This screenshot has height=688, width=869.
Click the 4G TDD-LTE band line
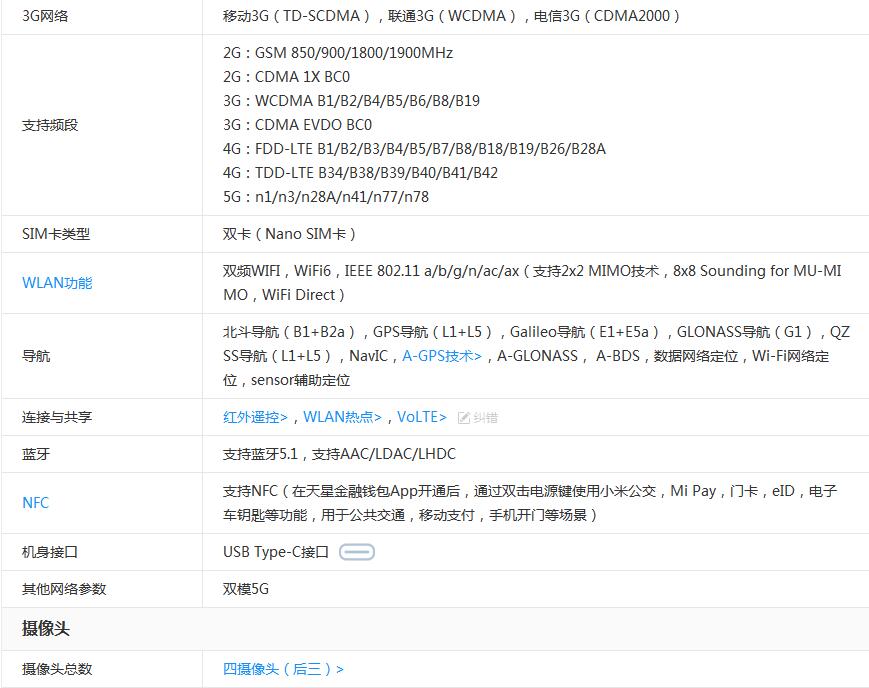[360, 173]
